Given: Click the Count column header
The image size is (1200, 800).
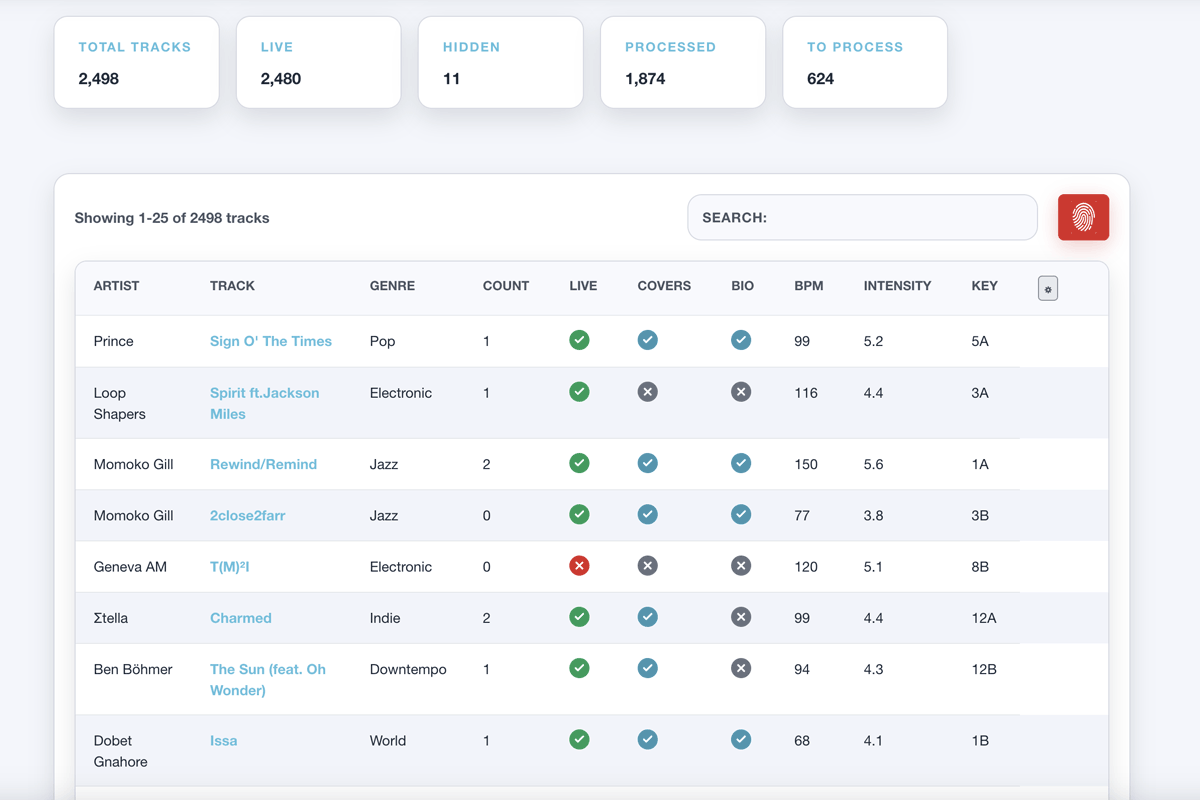Looking at the screenshot, I should tap(506, 286).
